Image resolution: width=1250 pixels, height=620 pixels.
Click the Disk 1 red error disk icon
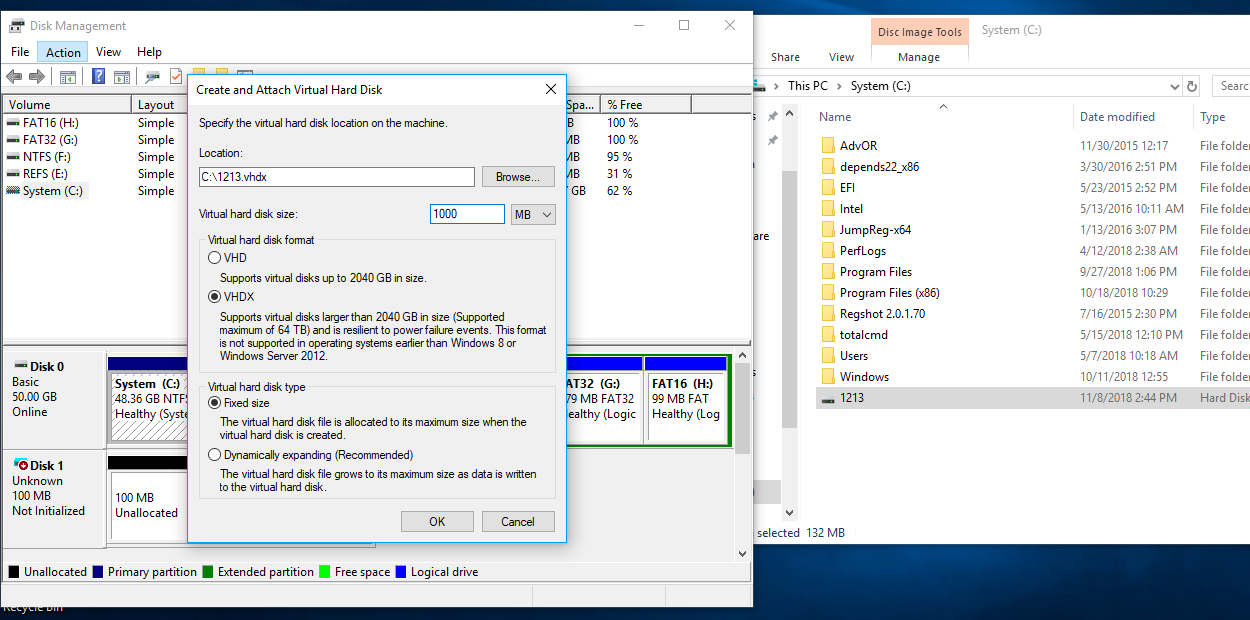click(21, 465)
